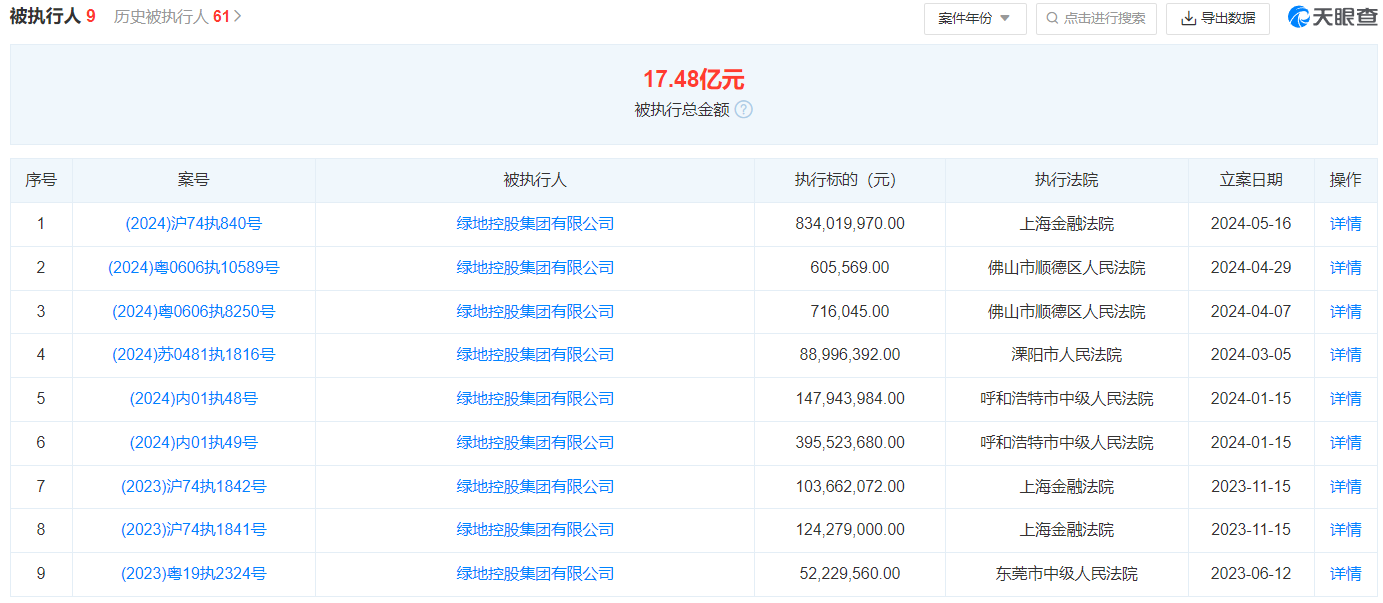View 详情 for case (2023)沪74执1841号

(x=1345, y=530)
